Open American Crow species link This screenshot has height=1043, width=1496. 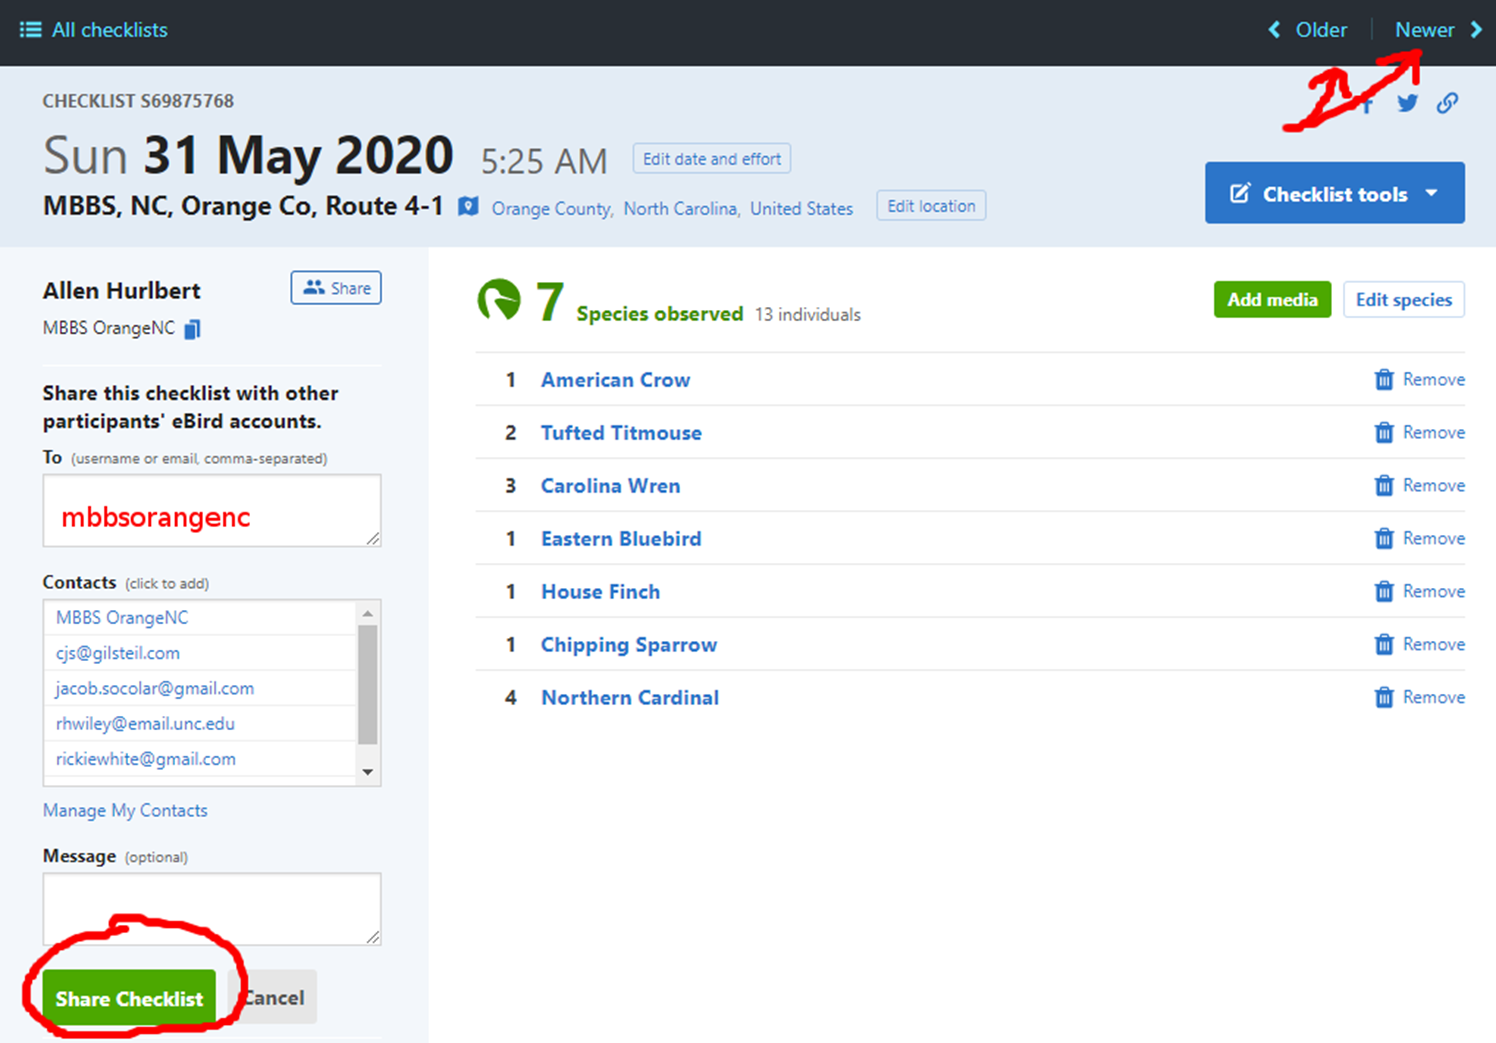pos(615,380)
